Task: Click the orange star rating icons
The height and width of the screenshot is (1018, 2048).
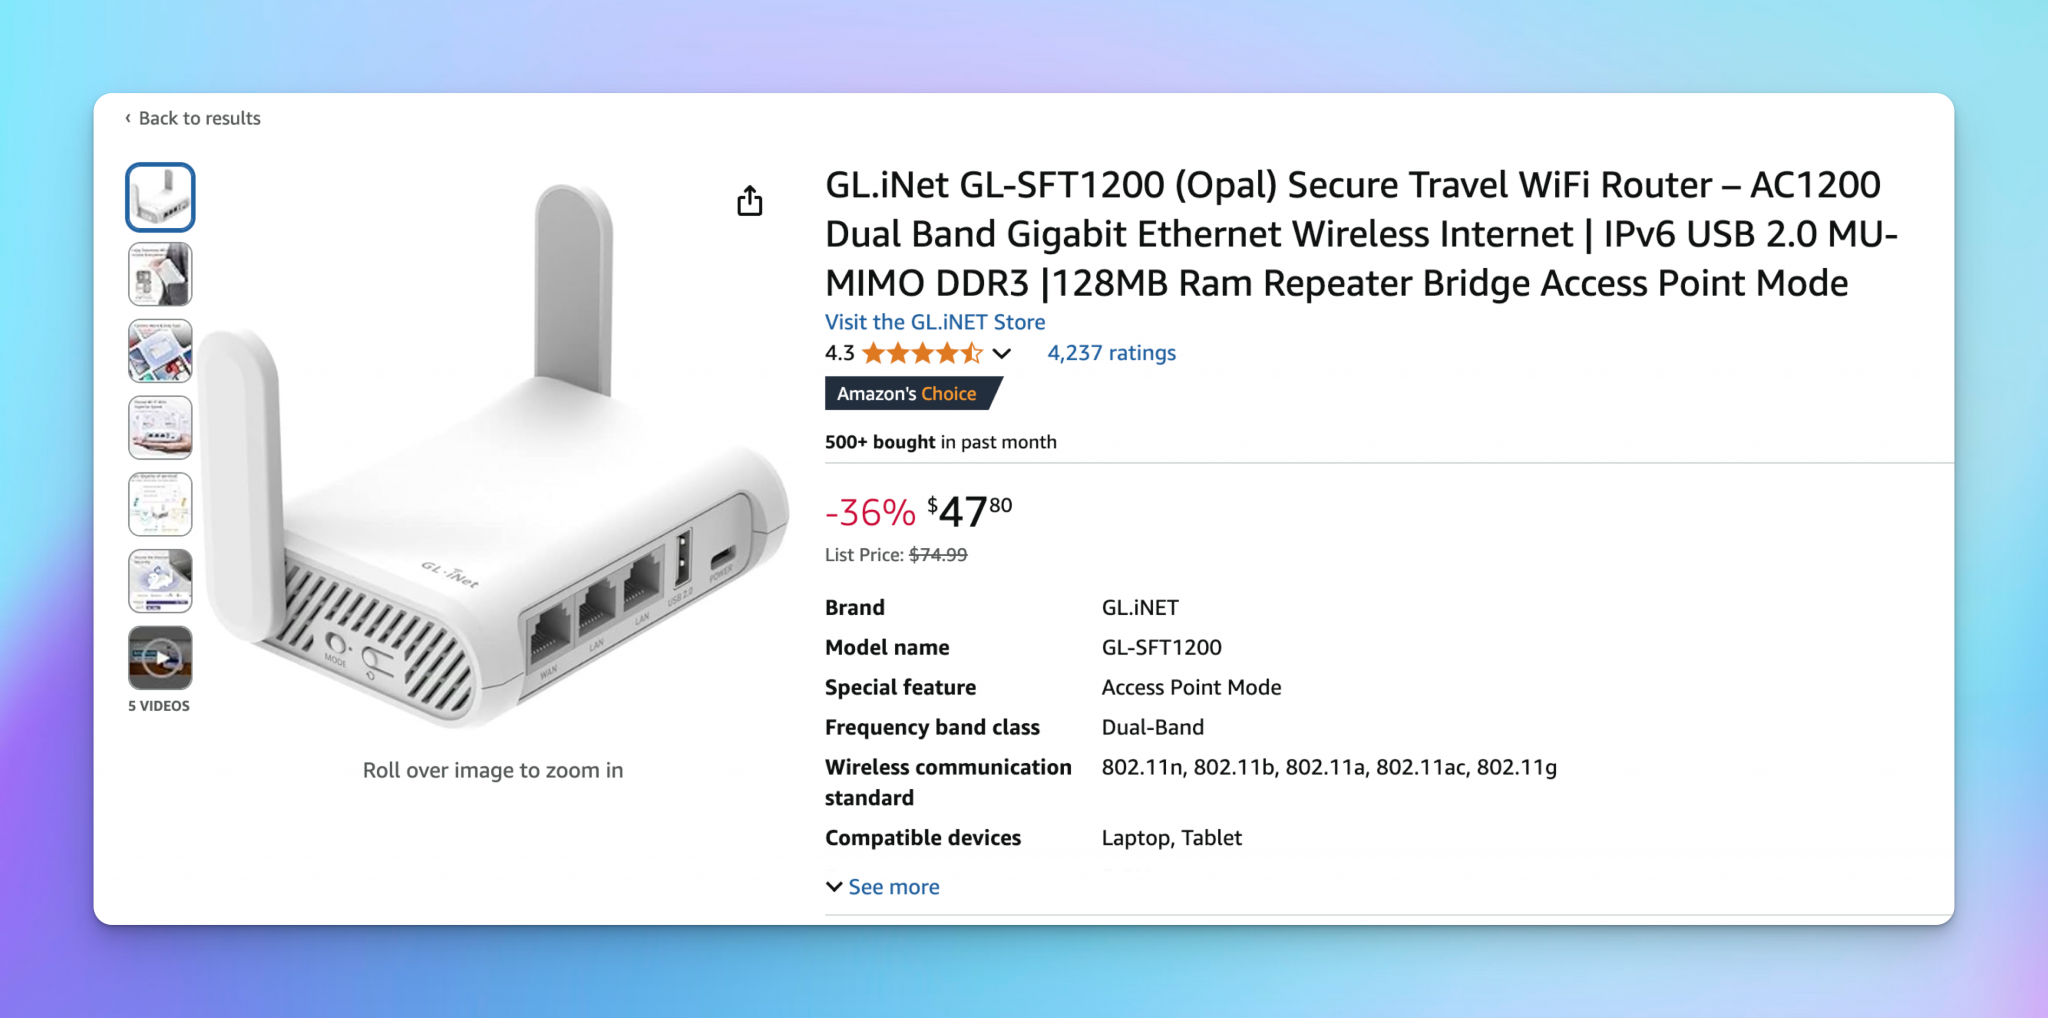Action: click(921, 353)
